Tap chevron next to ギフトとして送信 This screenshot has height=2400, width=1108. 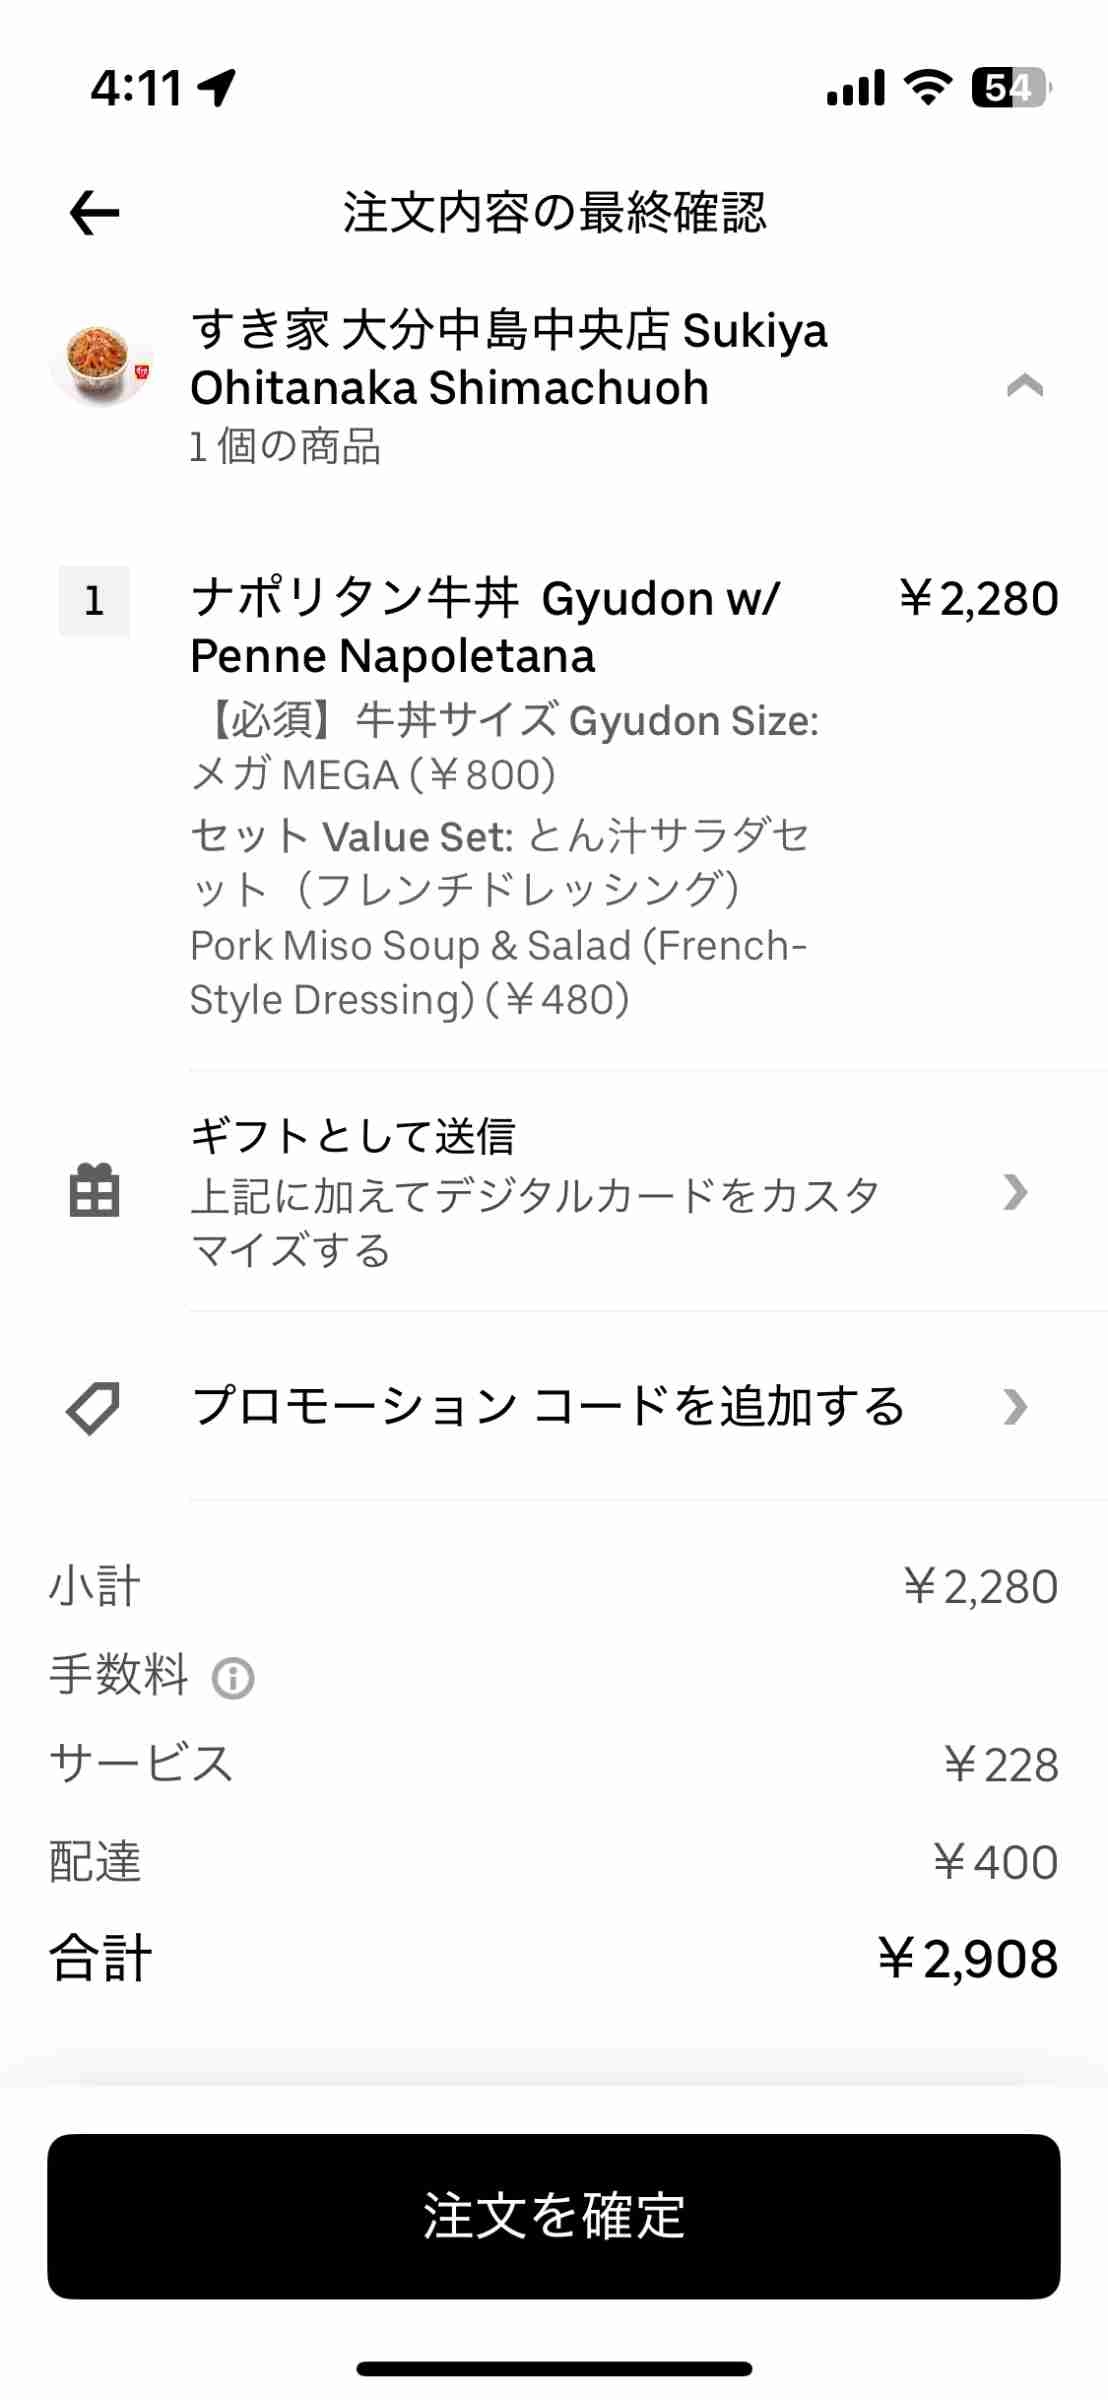(1015, 1192)
